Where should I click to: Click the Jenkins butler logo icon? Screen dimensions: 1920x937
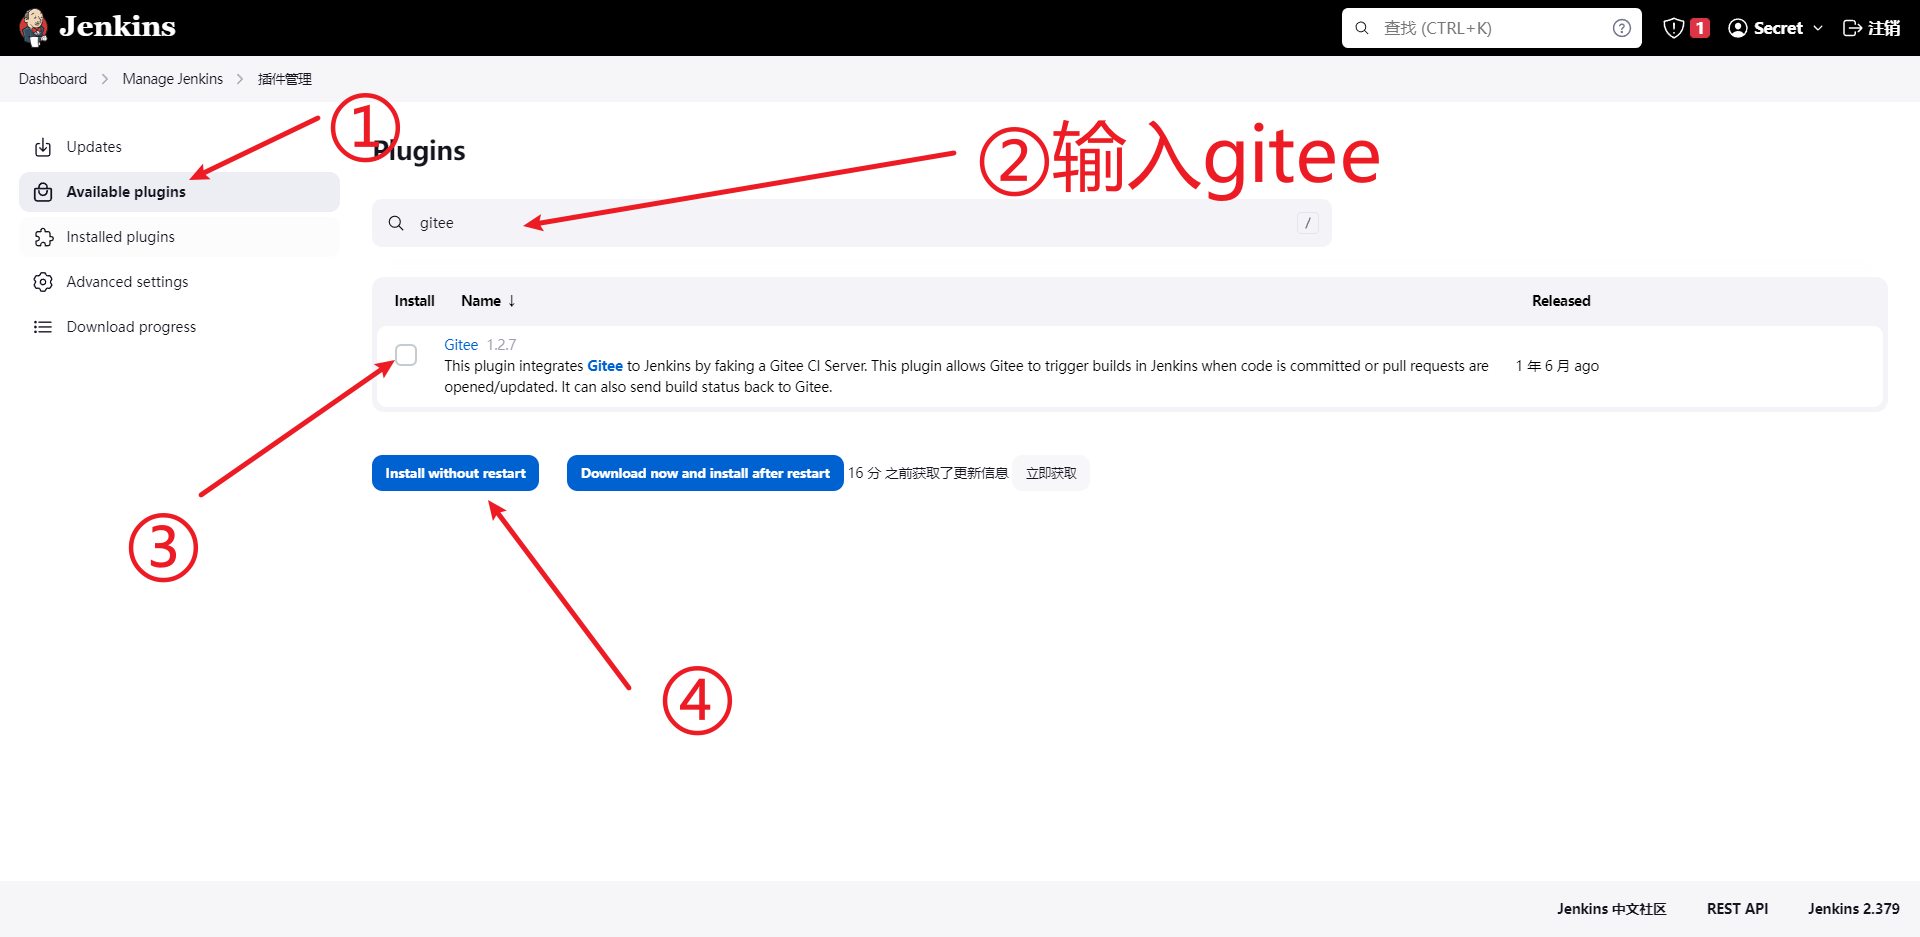coord(34,28)
